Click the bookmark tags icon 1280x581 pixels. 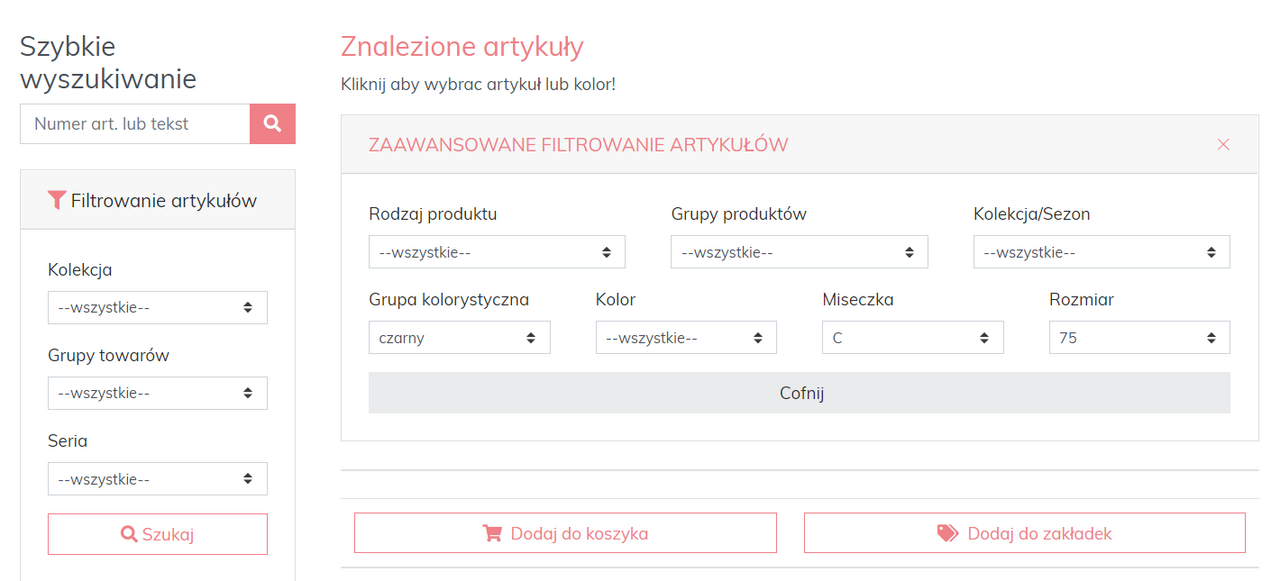[947, 533]
